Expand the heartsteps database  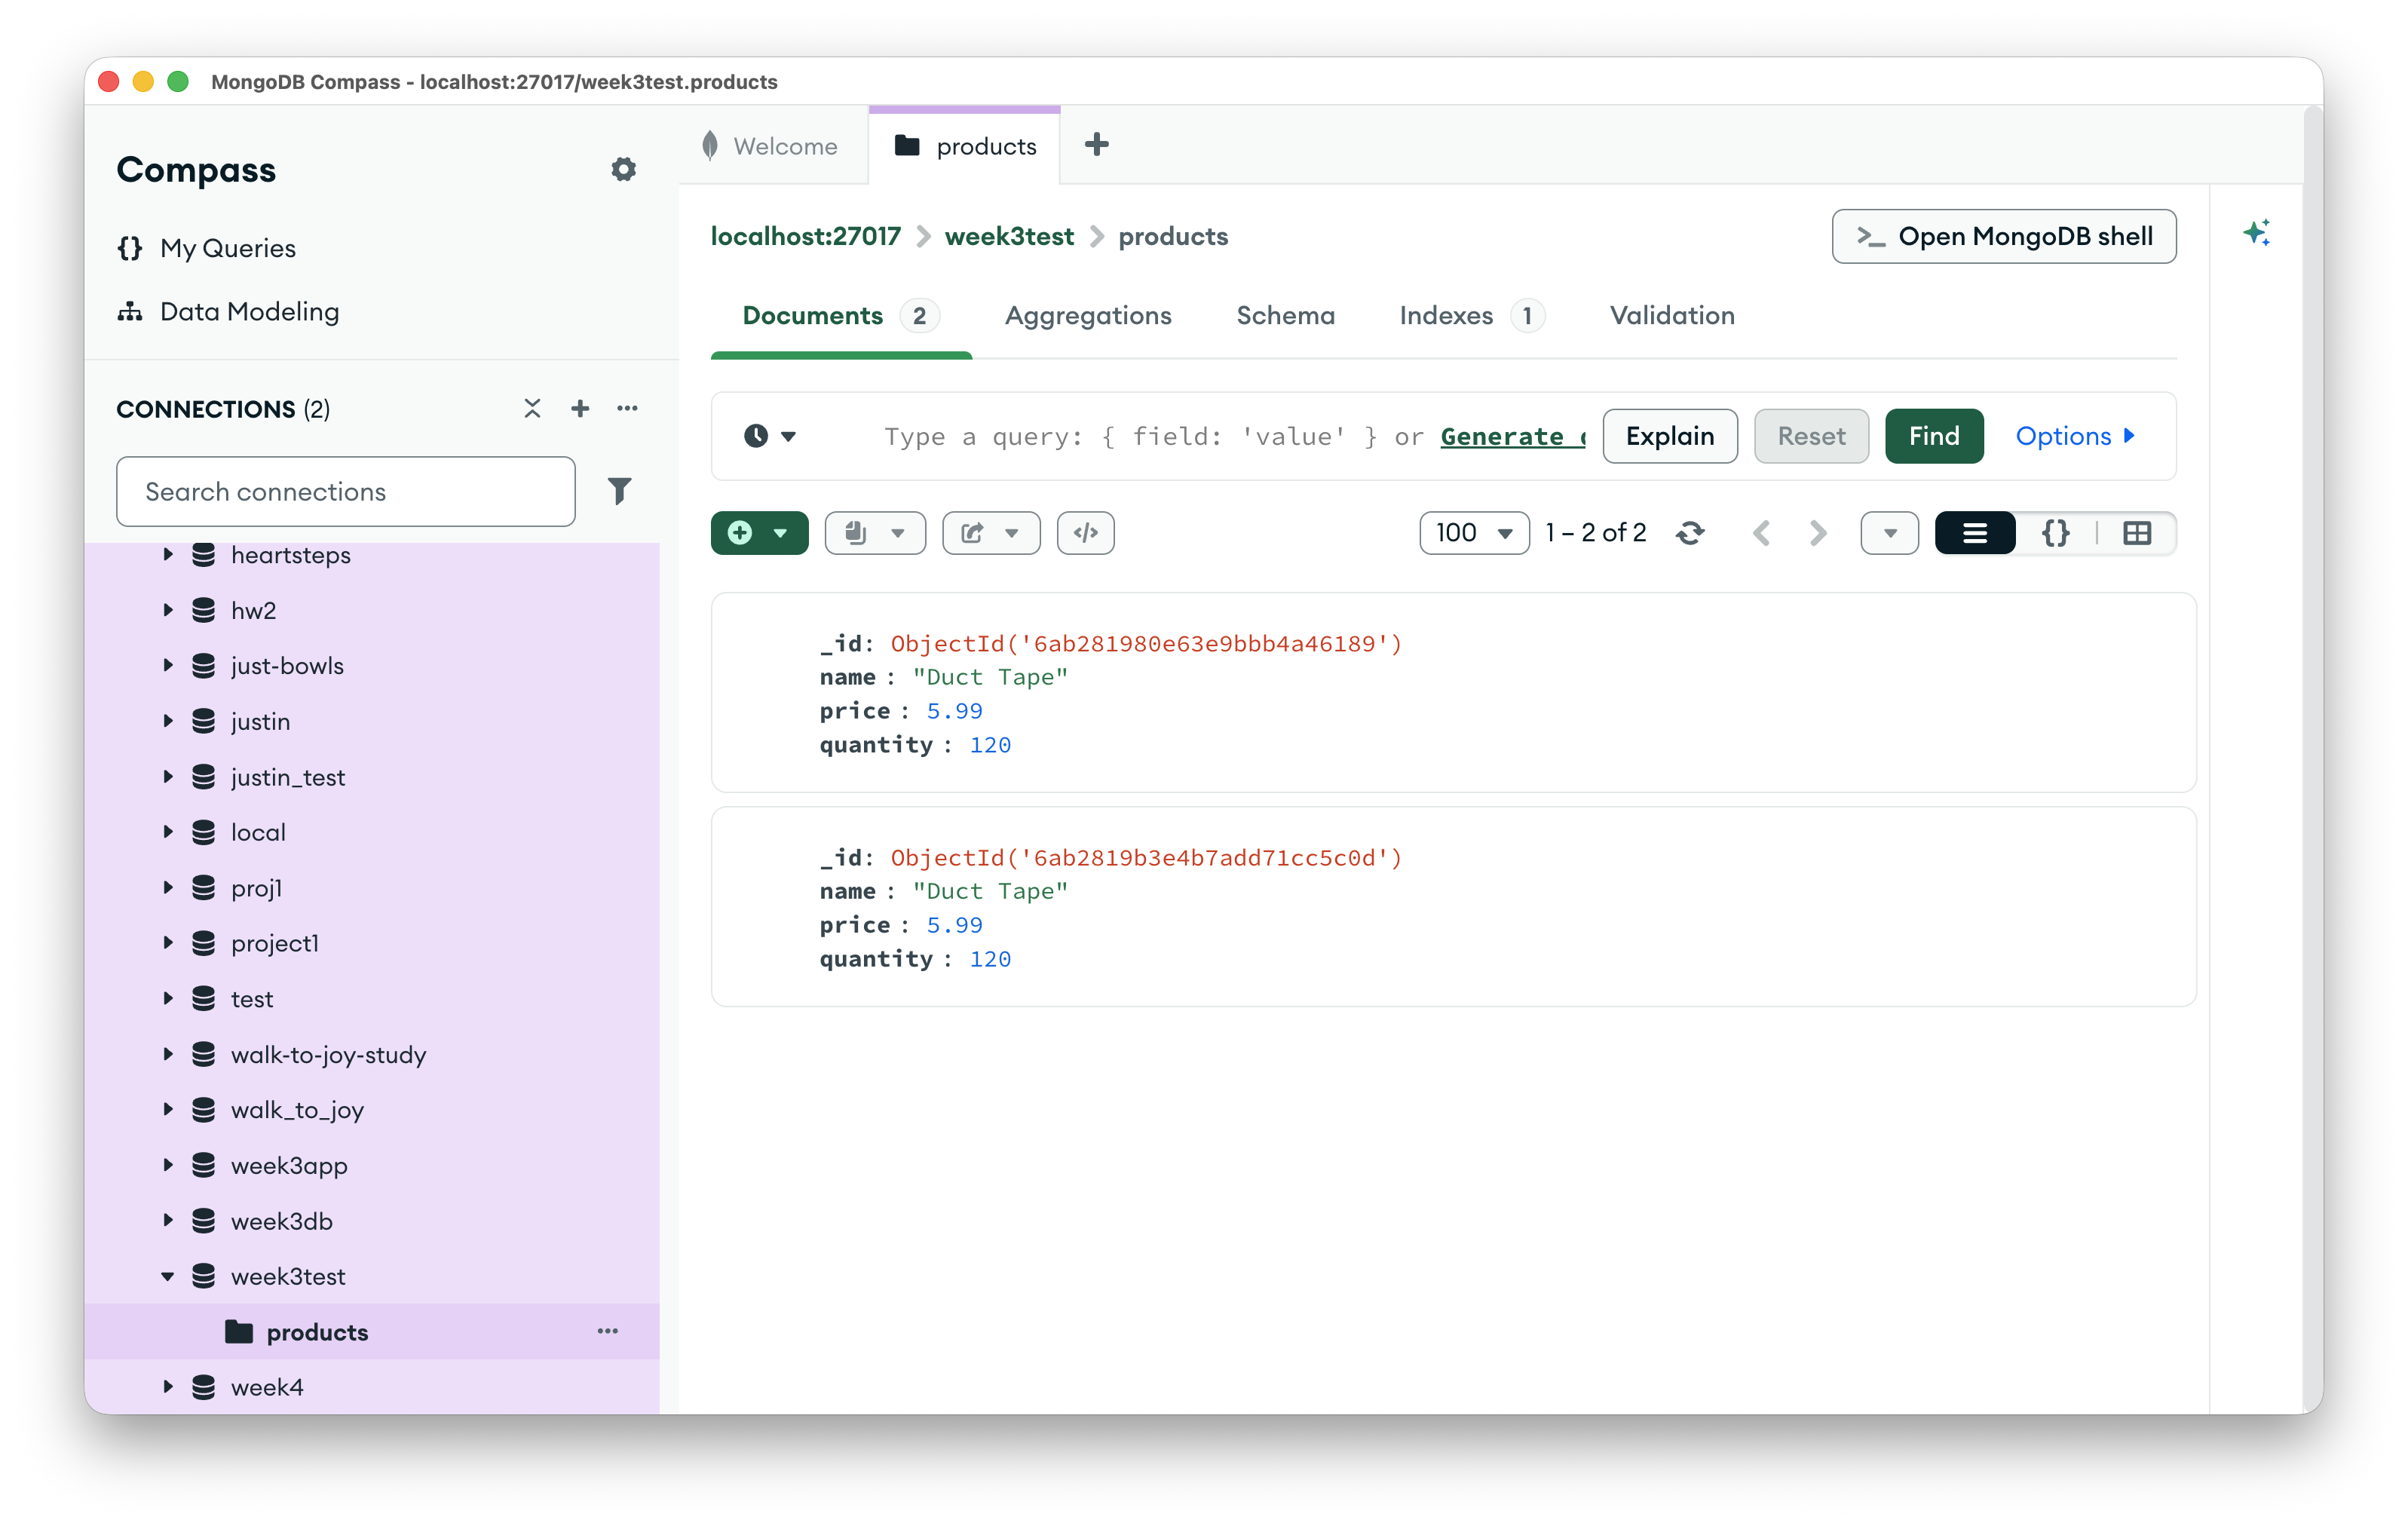click(167, 554)
